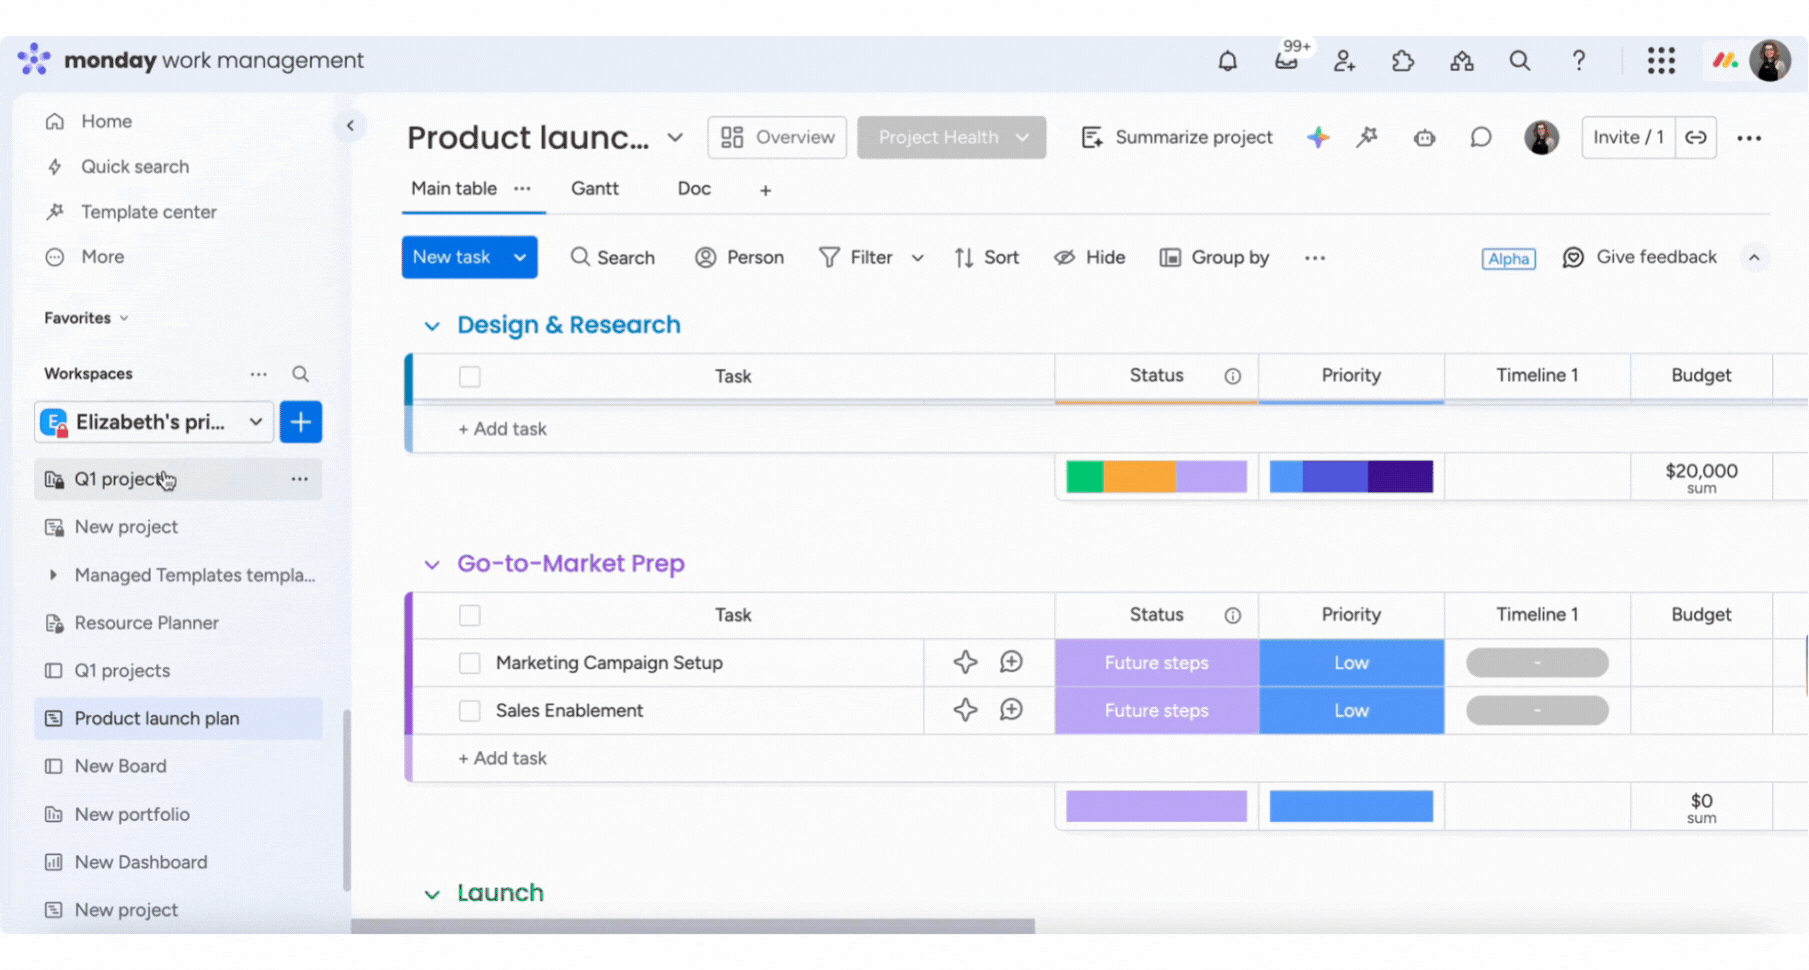Check the Sales Enablement row checkbox
The height and width of the screenshot is (970, 1809).
[469, 710]
